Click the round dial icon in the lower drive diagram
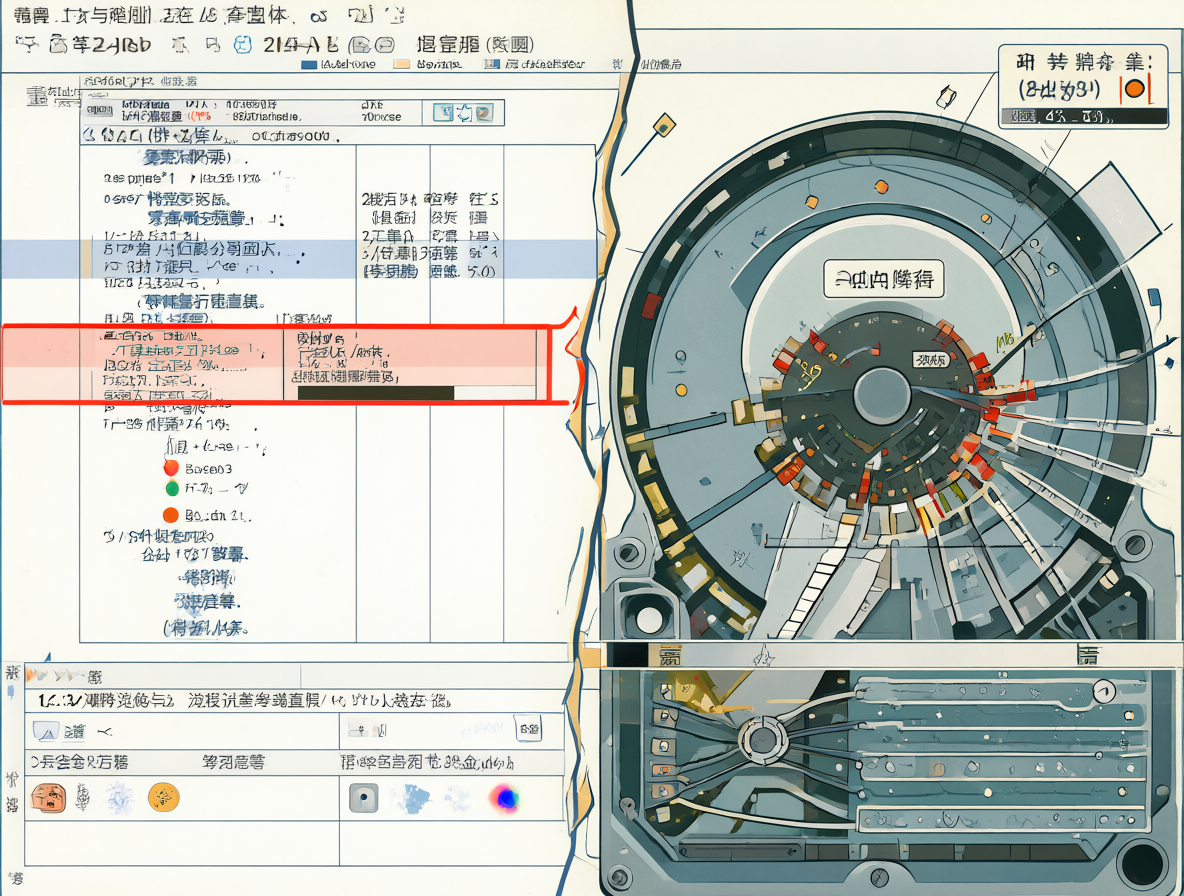The image size is (1184, 896). [x=1104, y=690]
